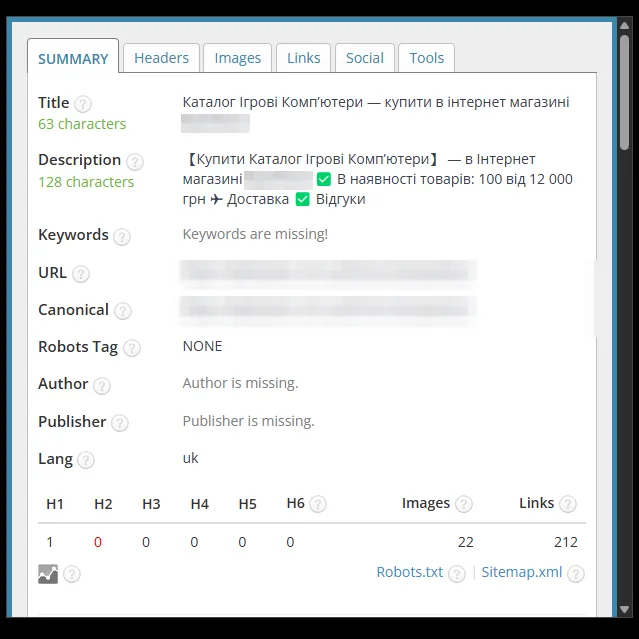Image resolution: width=639 pixels, height=639 pixels.
Task: Click the scrollbar down arrow
Action: click(625, 609)
